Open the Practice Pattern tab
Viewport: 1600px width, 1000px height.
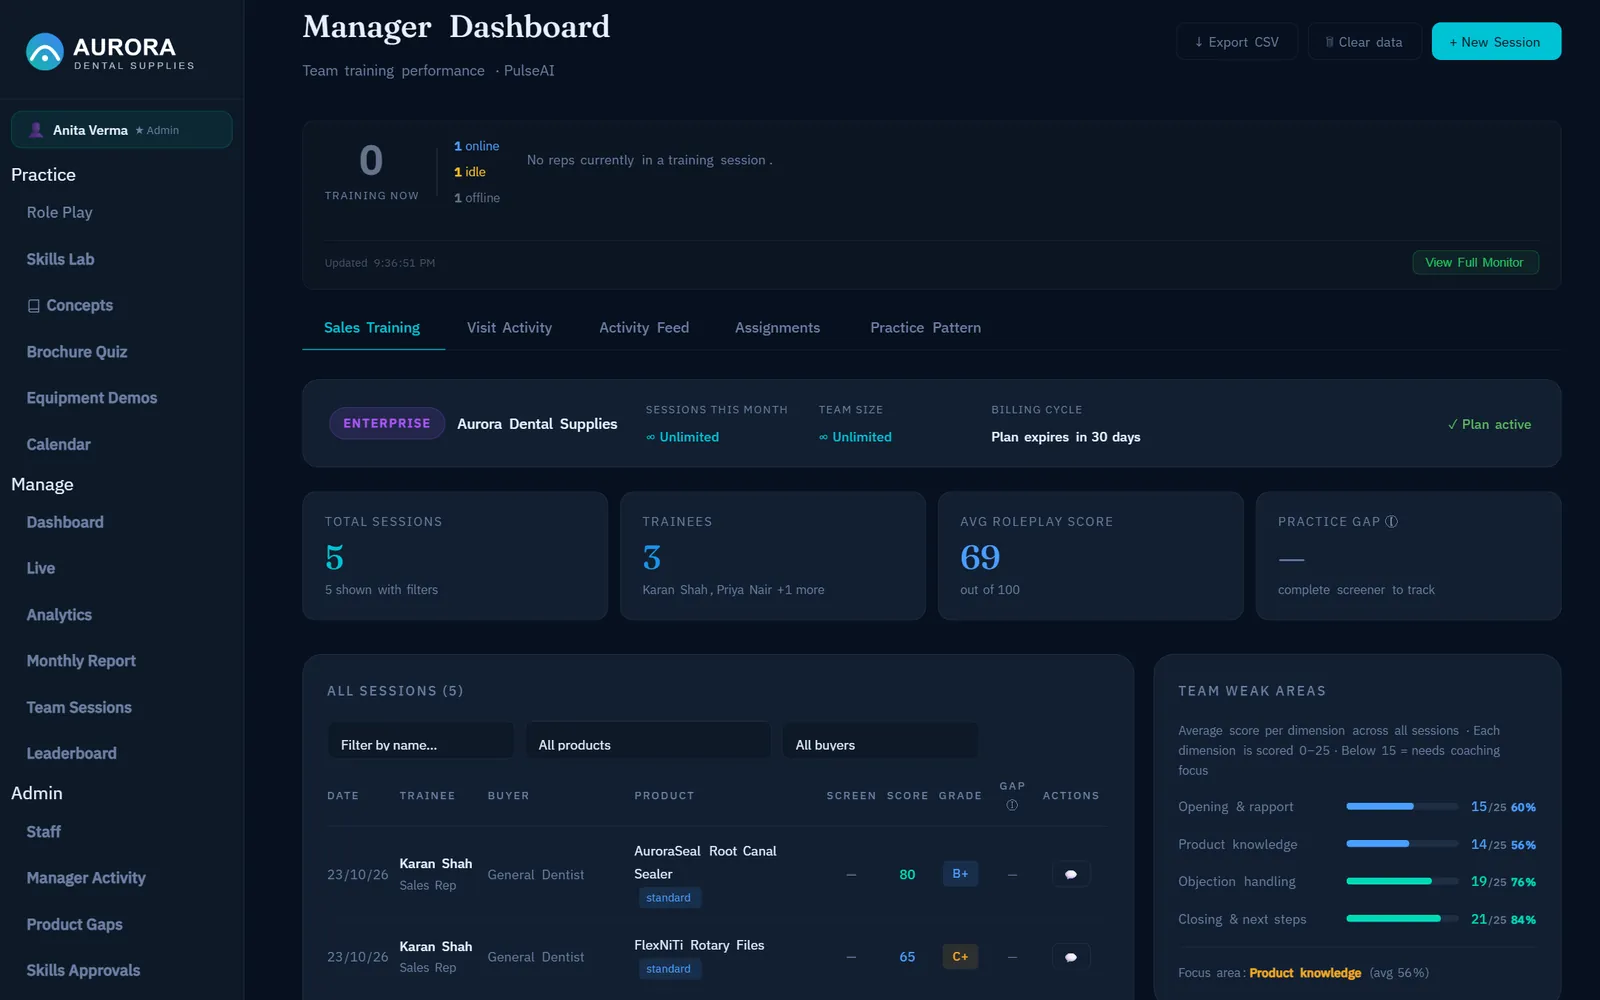click(925, 328)
